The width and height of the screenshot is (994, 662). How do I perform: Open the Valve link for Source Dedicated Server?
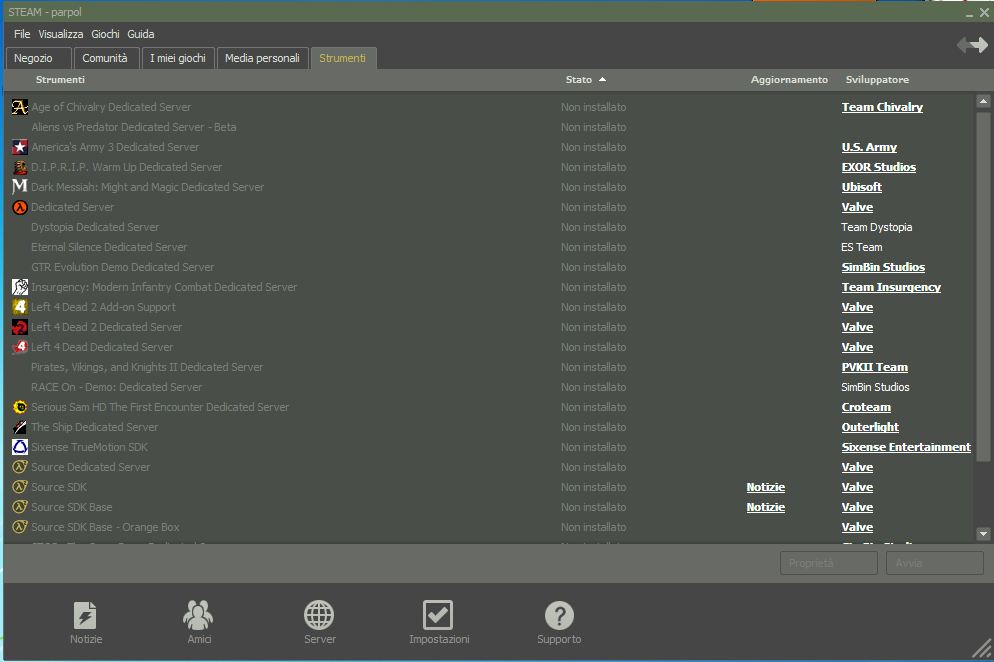857,467
